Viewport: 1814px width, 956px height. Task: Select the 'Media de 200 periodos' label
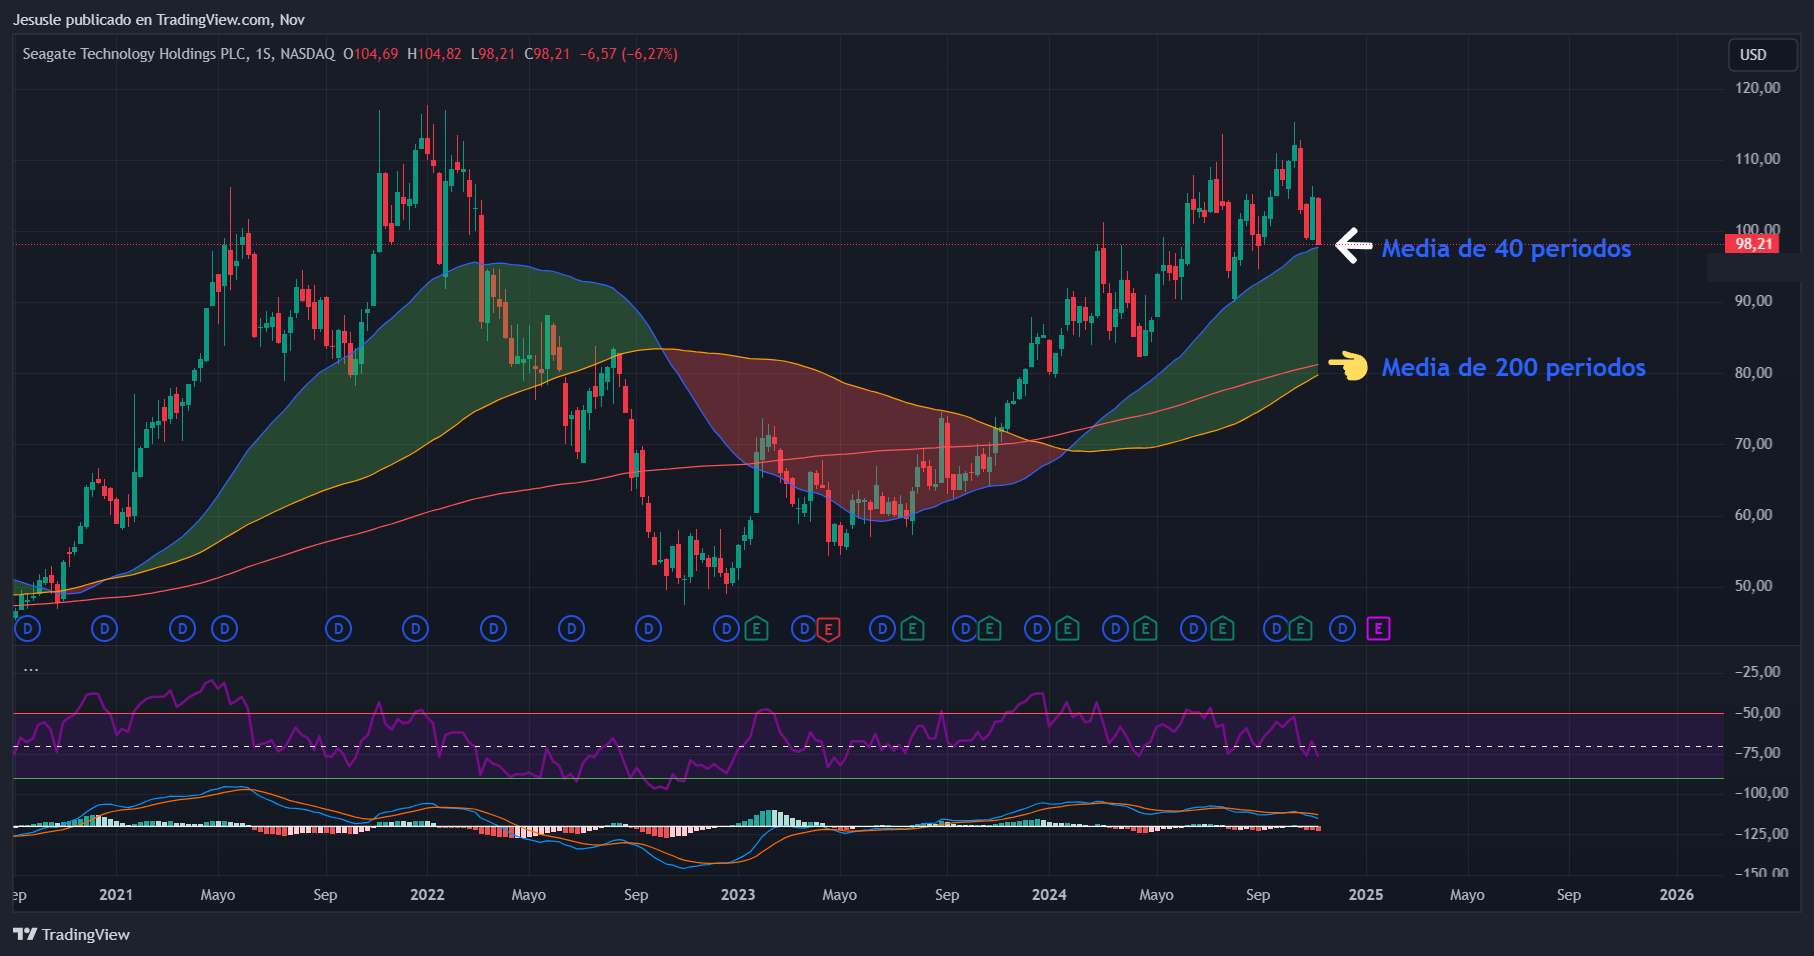pyautogui.click(x=1513, y=367)
